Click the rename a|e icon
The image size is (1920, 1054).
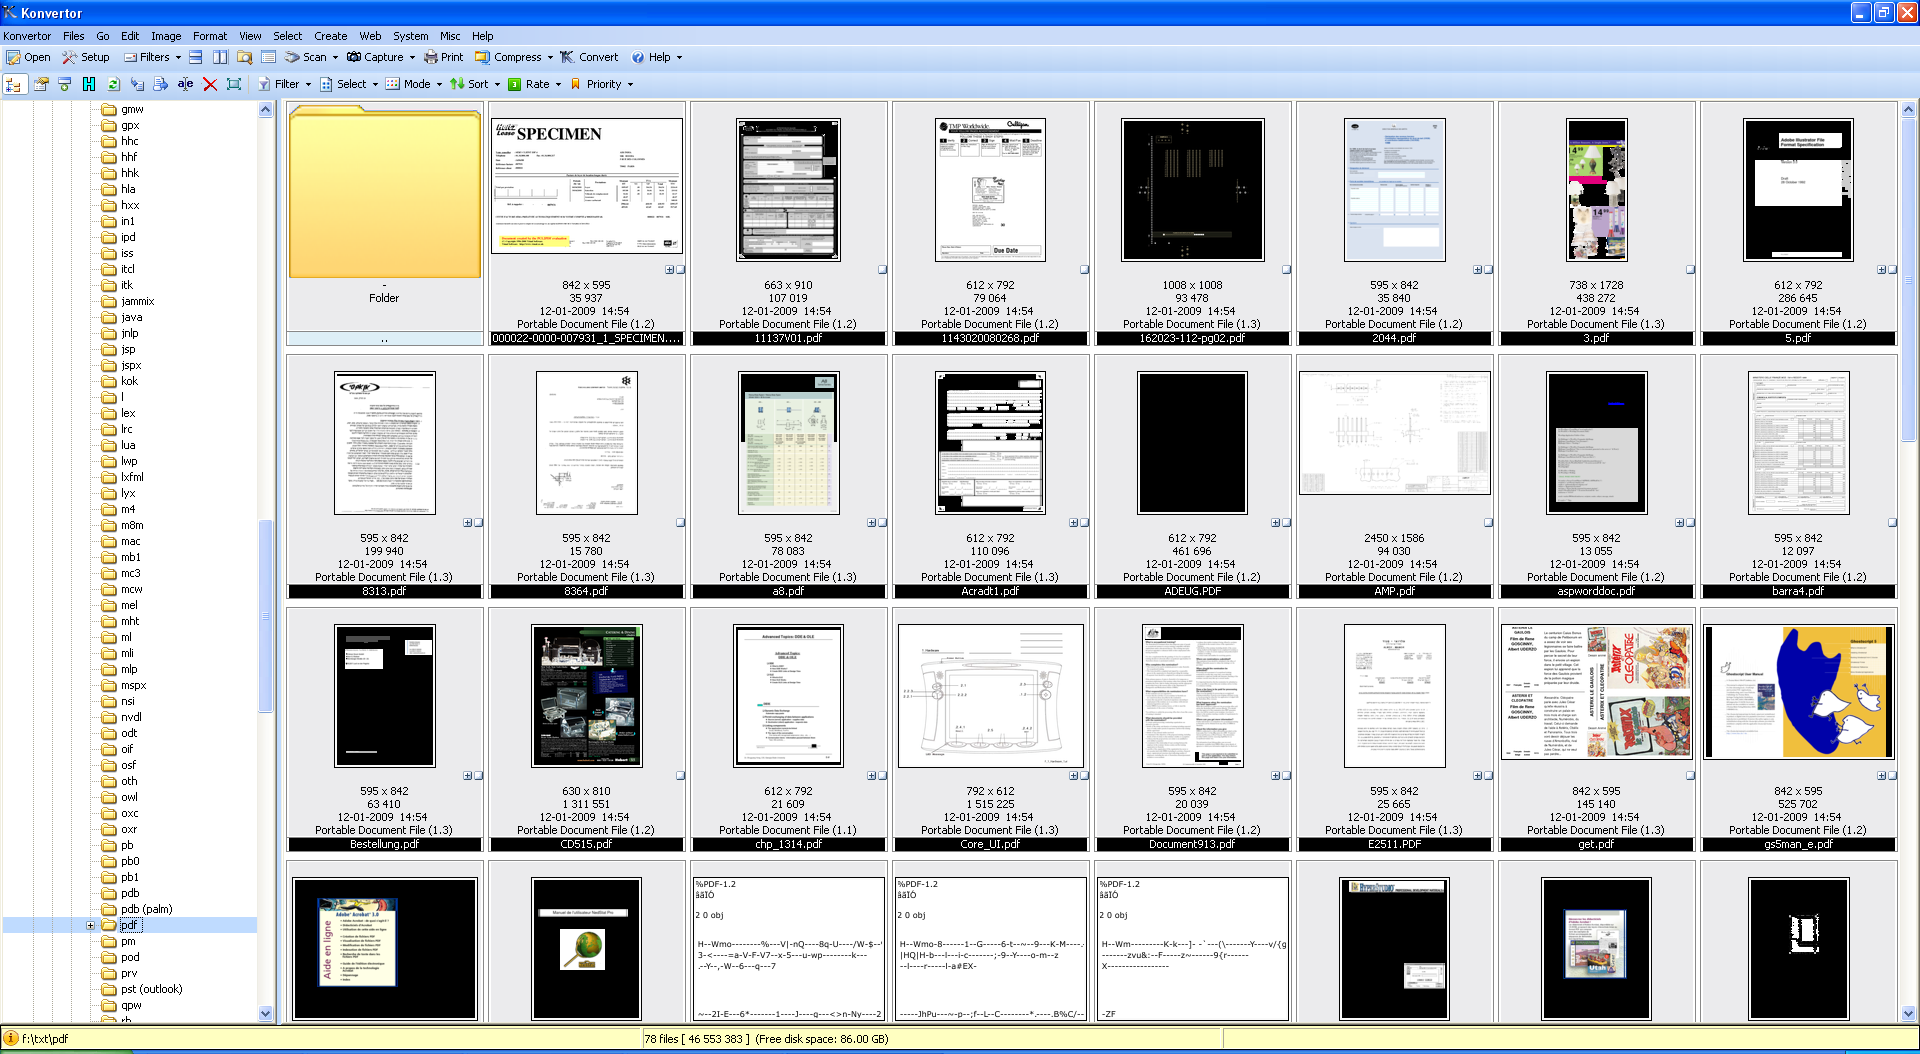click(x=185, y=84)
